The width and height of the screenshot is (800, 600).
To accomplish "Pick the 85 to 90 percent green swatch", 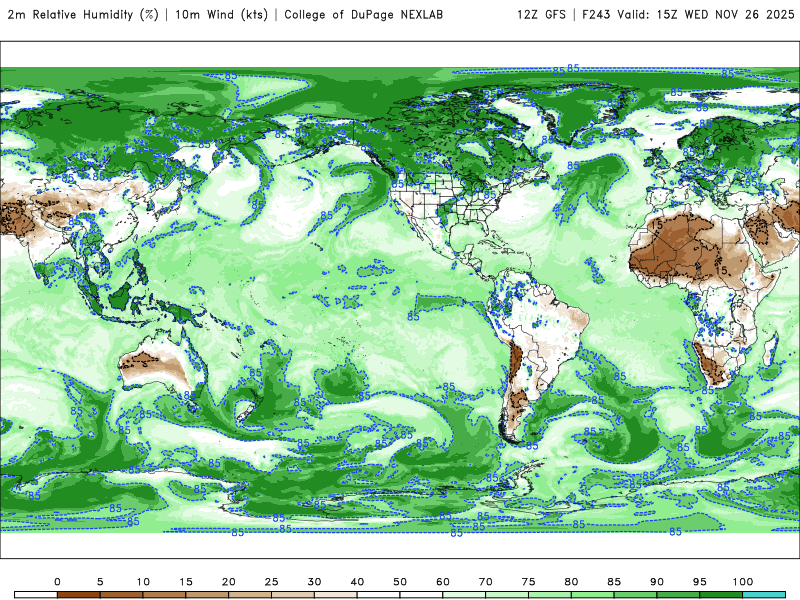I will tap(636, 595).
